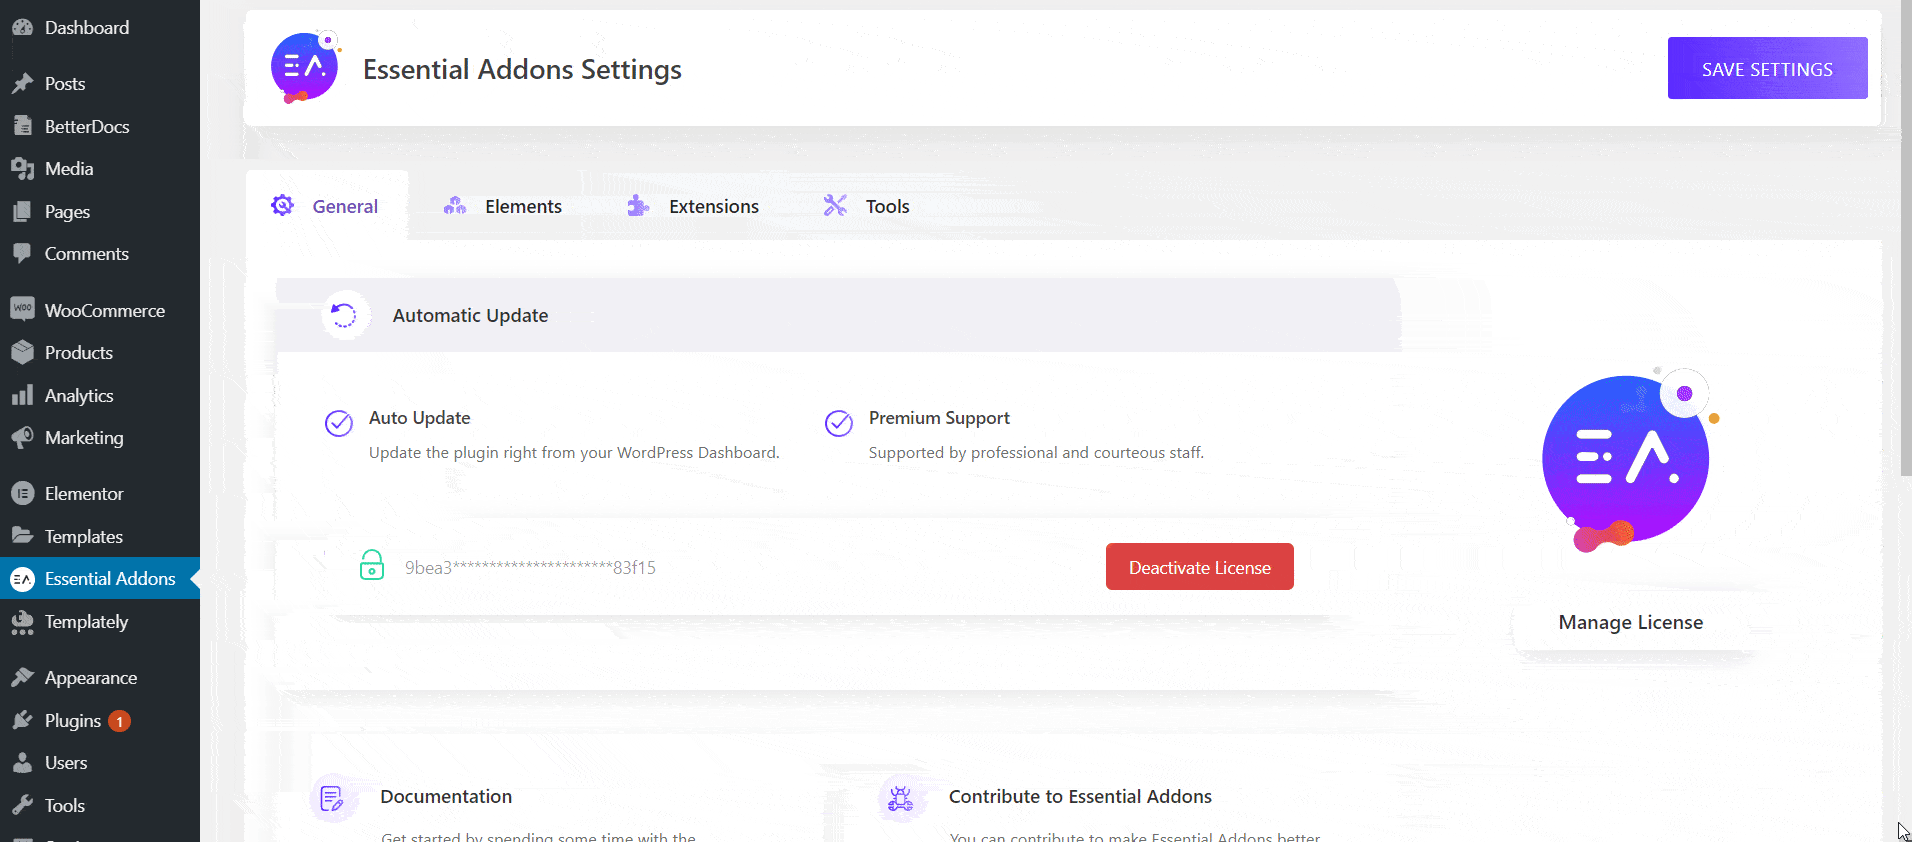Click the Analytics bar chart icon
The image size is (1912, 842).
[22, 396]
